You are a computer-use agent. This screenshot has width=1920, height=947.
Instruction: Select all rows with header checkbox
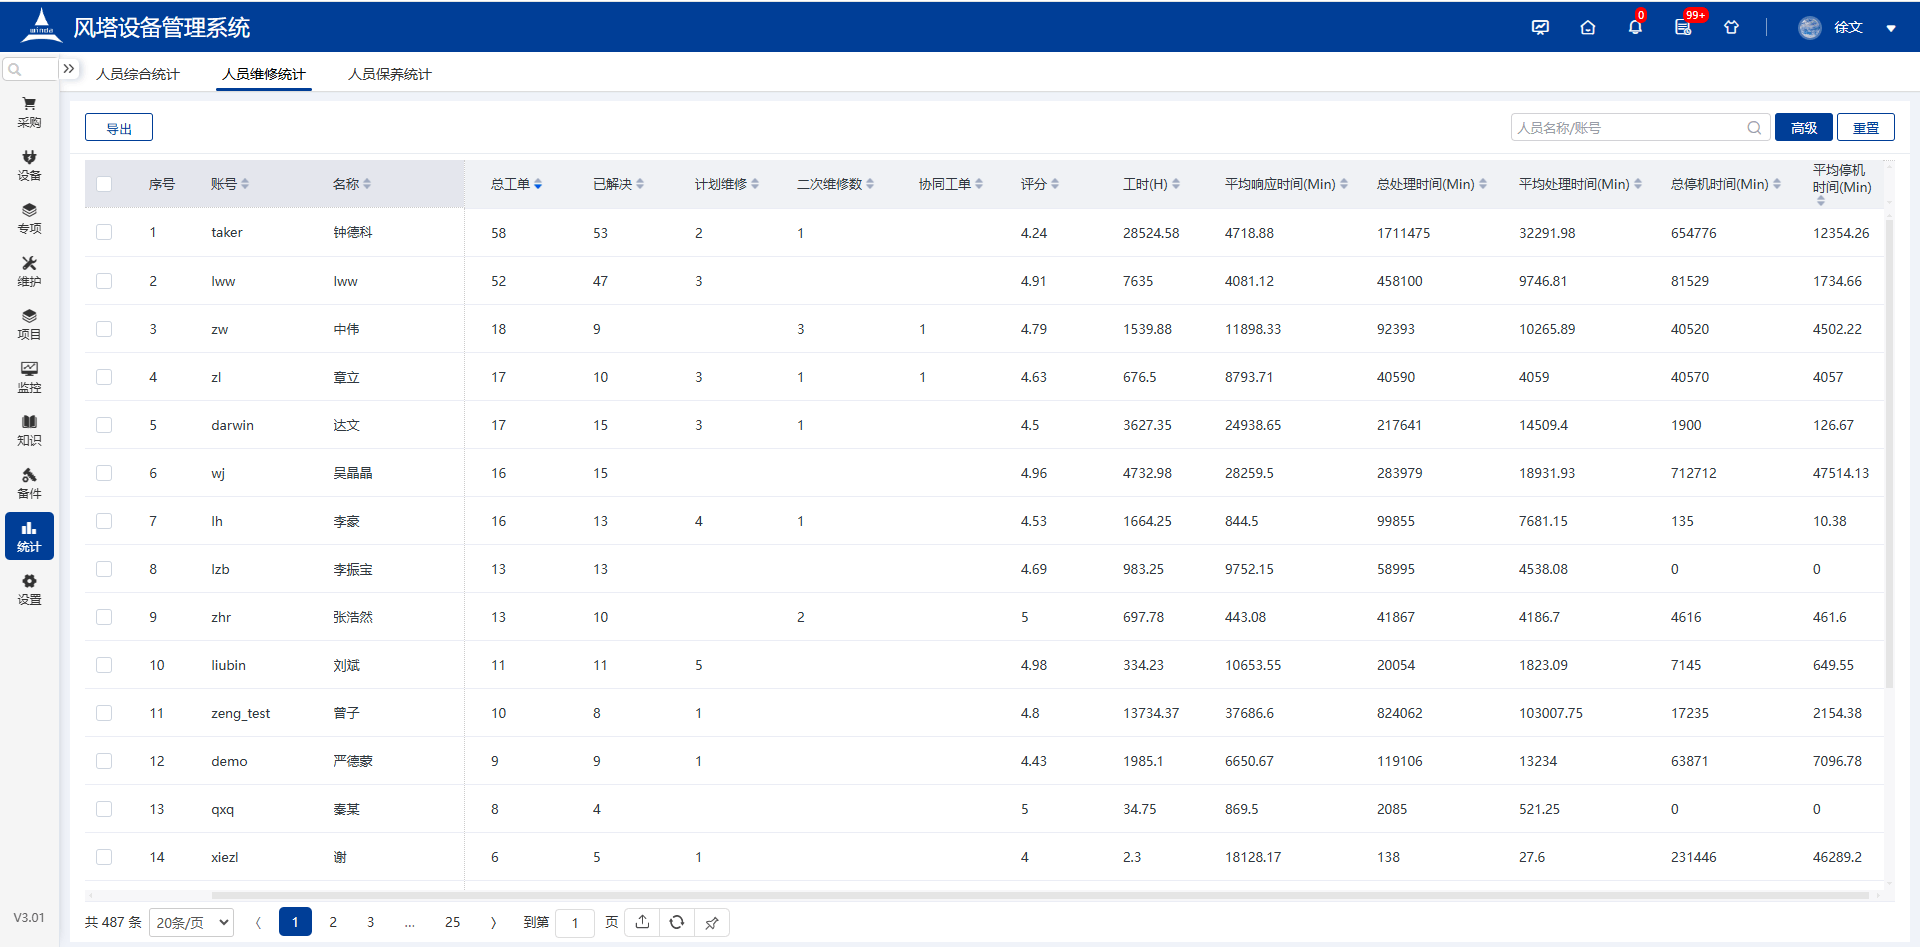(x=104, y=184)
